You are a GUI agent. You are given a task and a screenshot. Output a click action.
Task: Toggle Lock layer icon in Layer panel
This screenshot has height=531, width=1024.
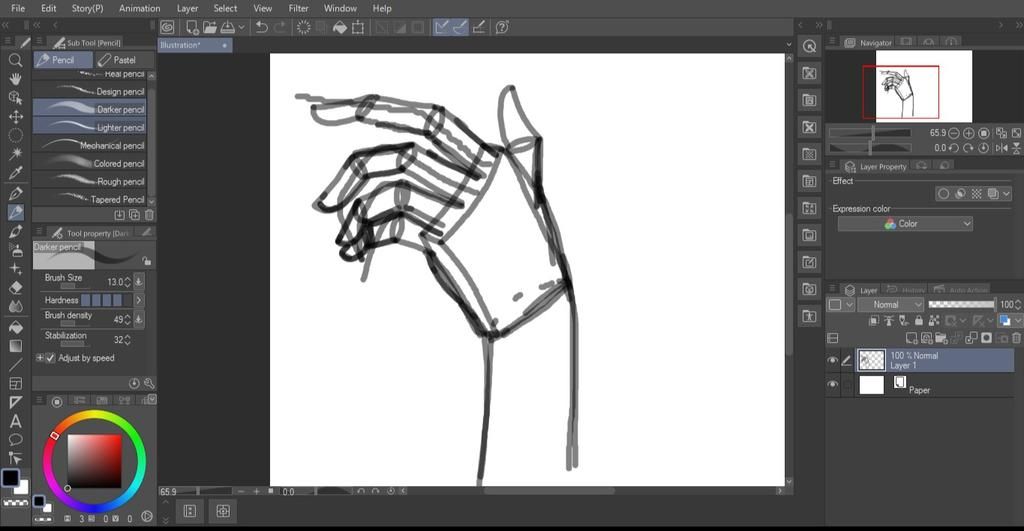pos(919,320)
